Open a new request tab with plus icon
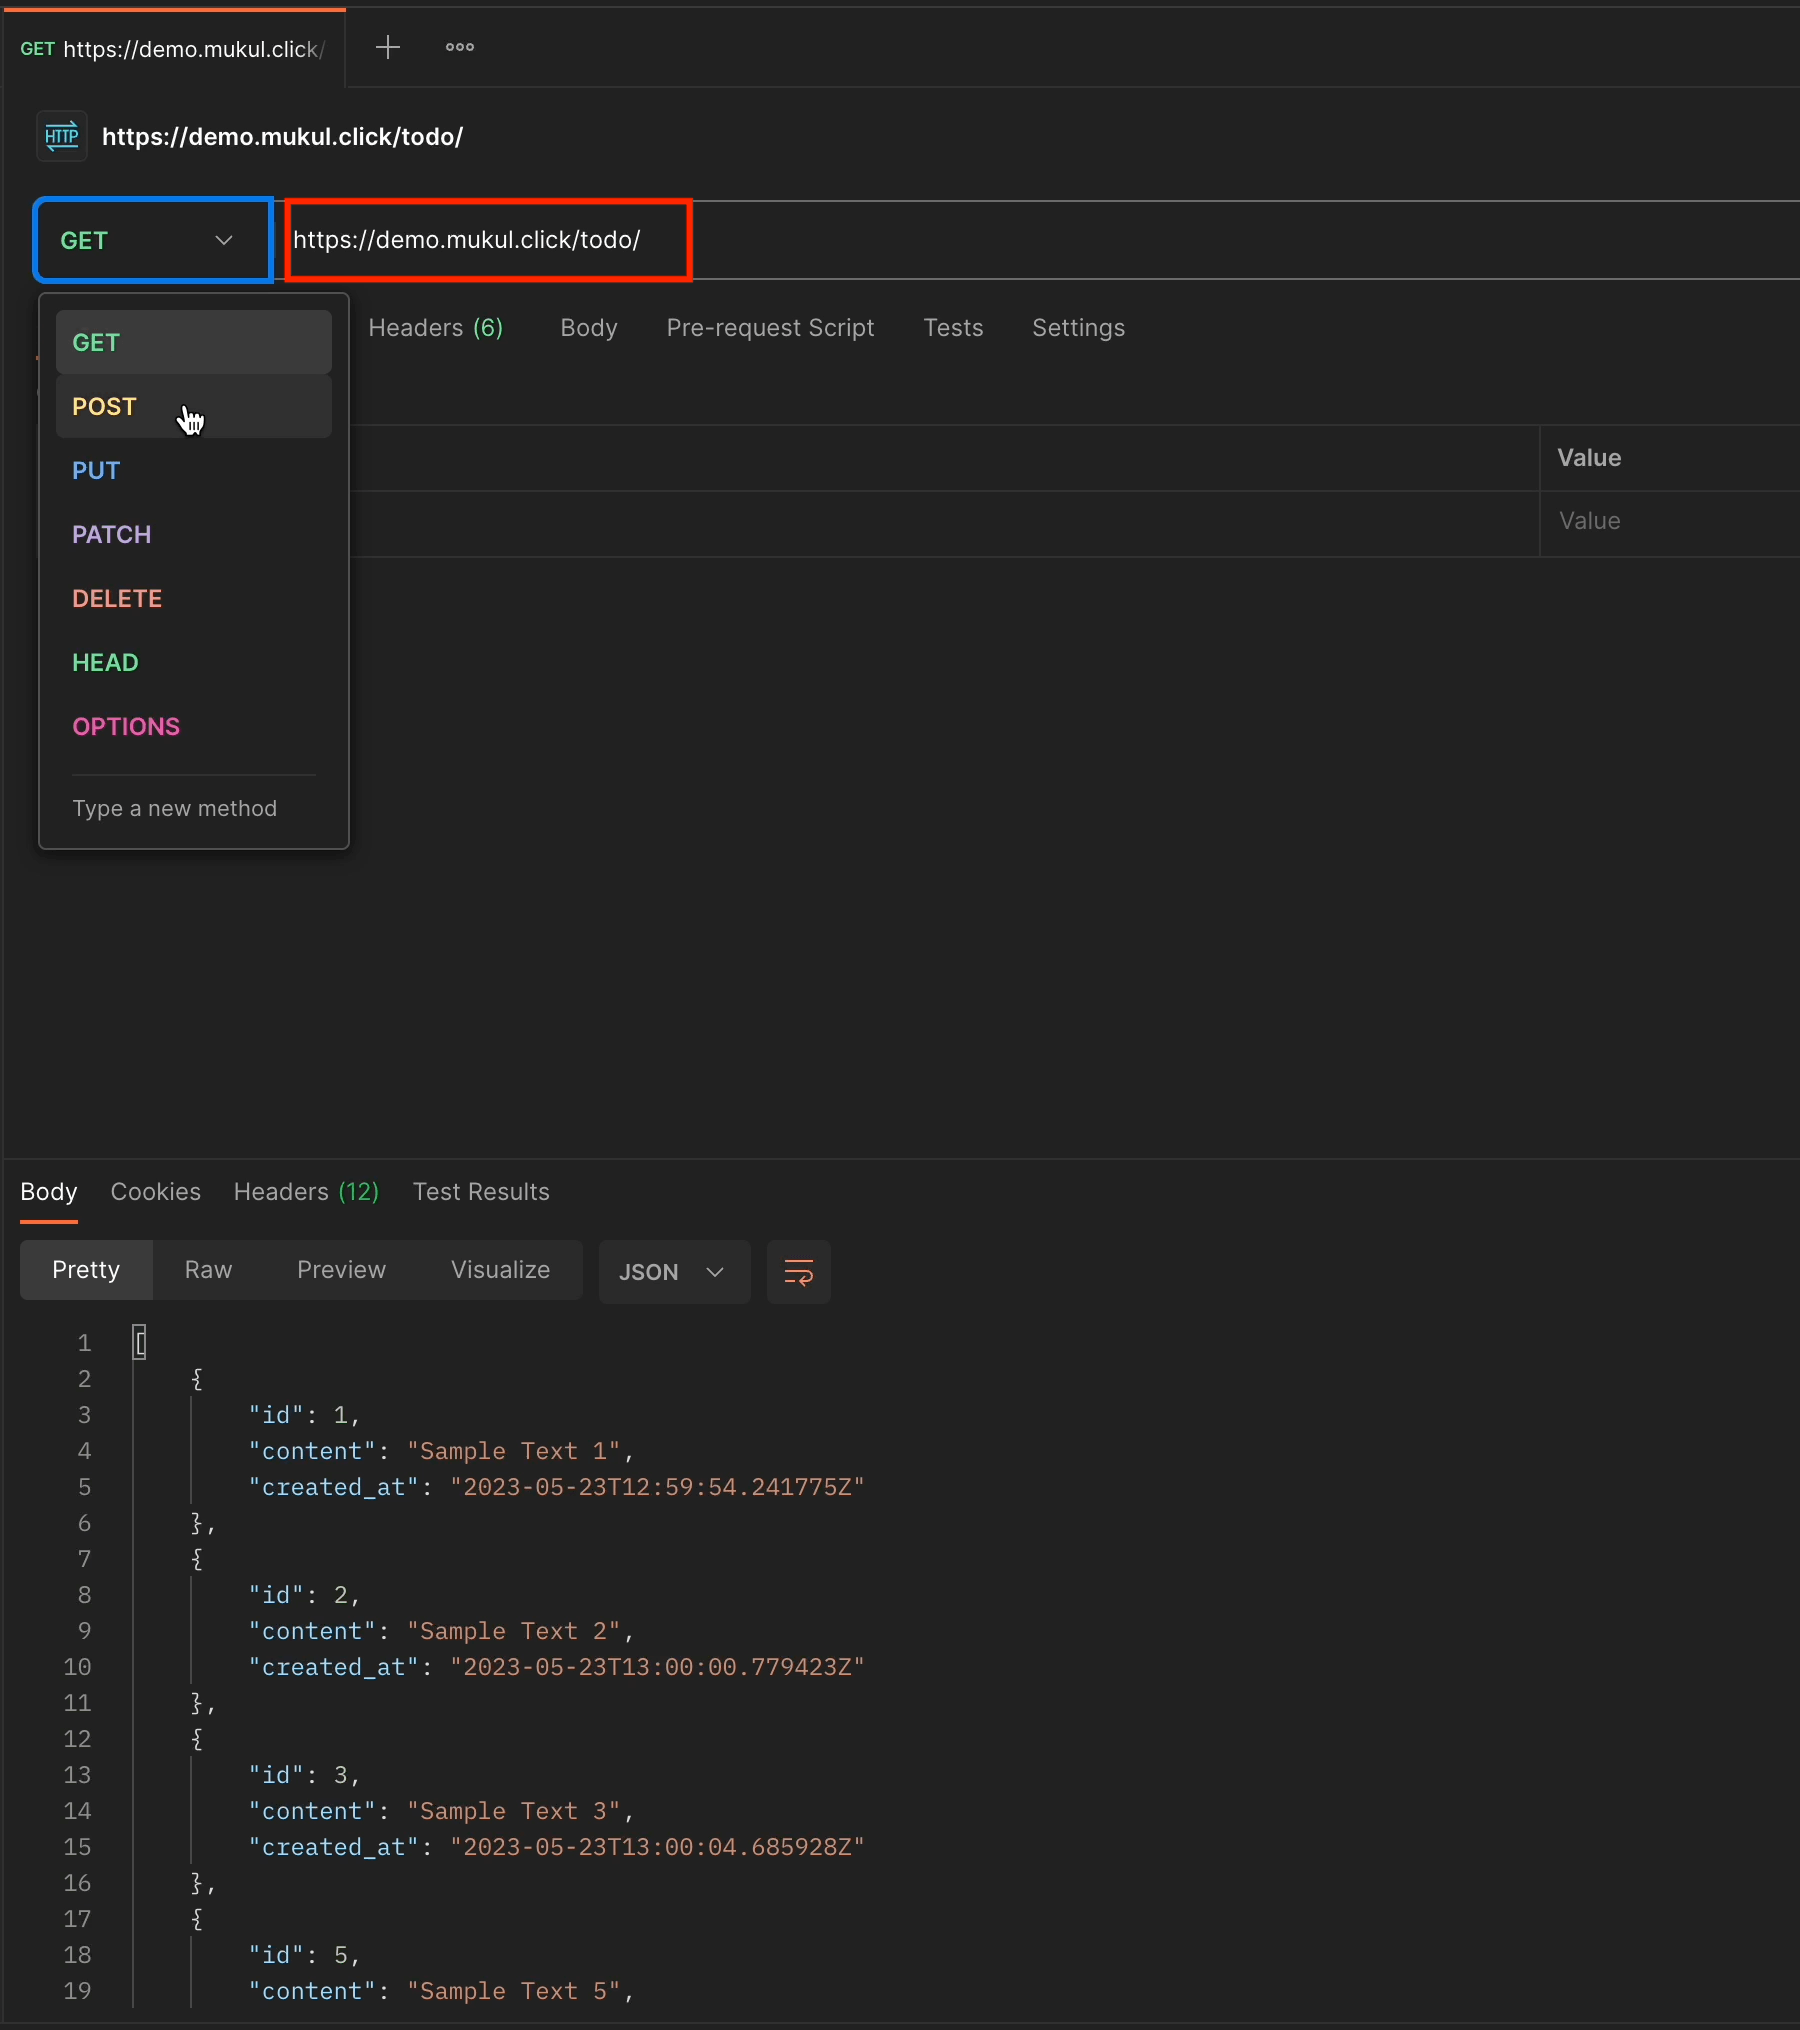1800x2030 pixels. (x=388, y=47)
